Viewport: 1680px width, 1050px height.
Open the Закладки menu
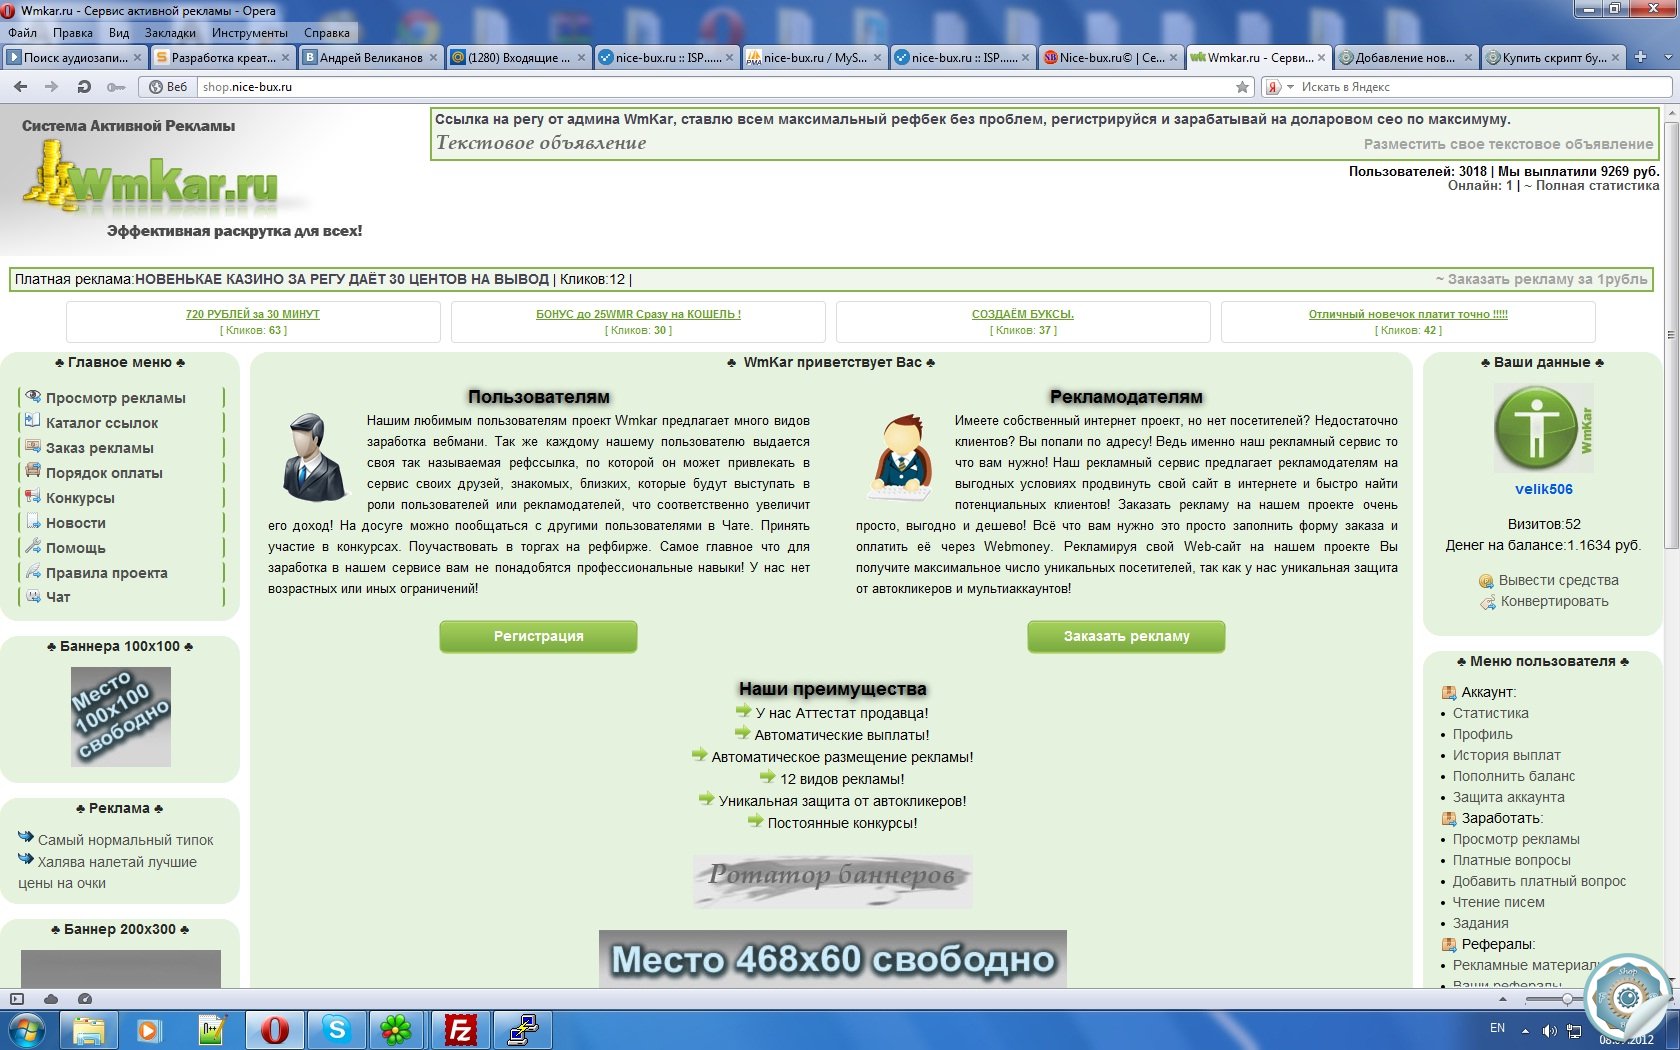point(170,33)
